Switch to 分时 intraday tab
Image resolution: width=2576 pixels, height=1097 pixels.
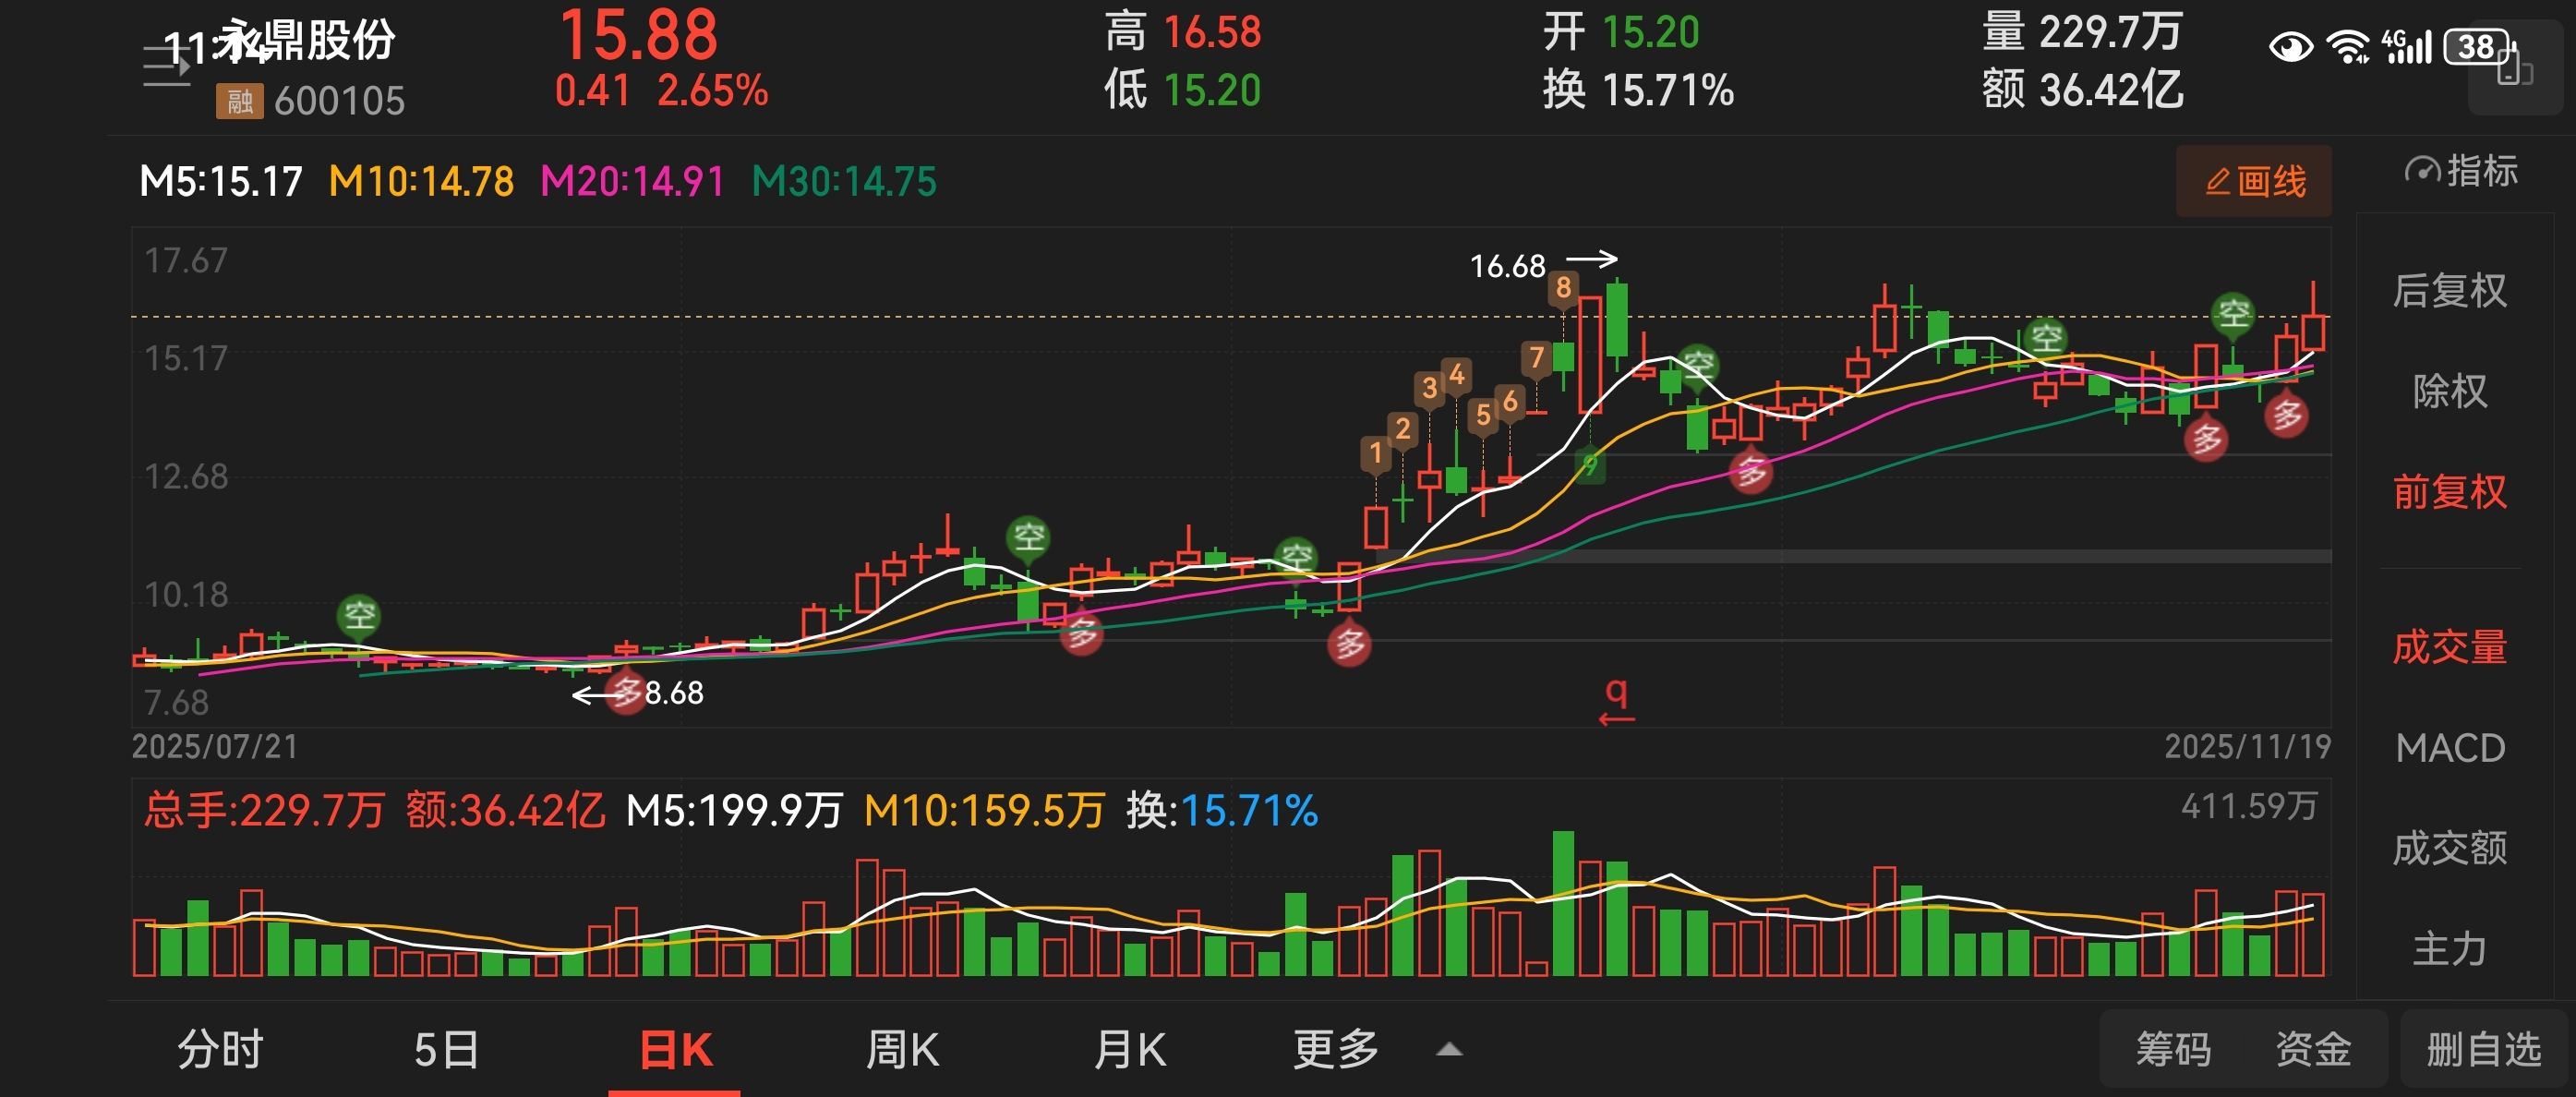coord(220,1050)
